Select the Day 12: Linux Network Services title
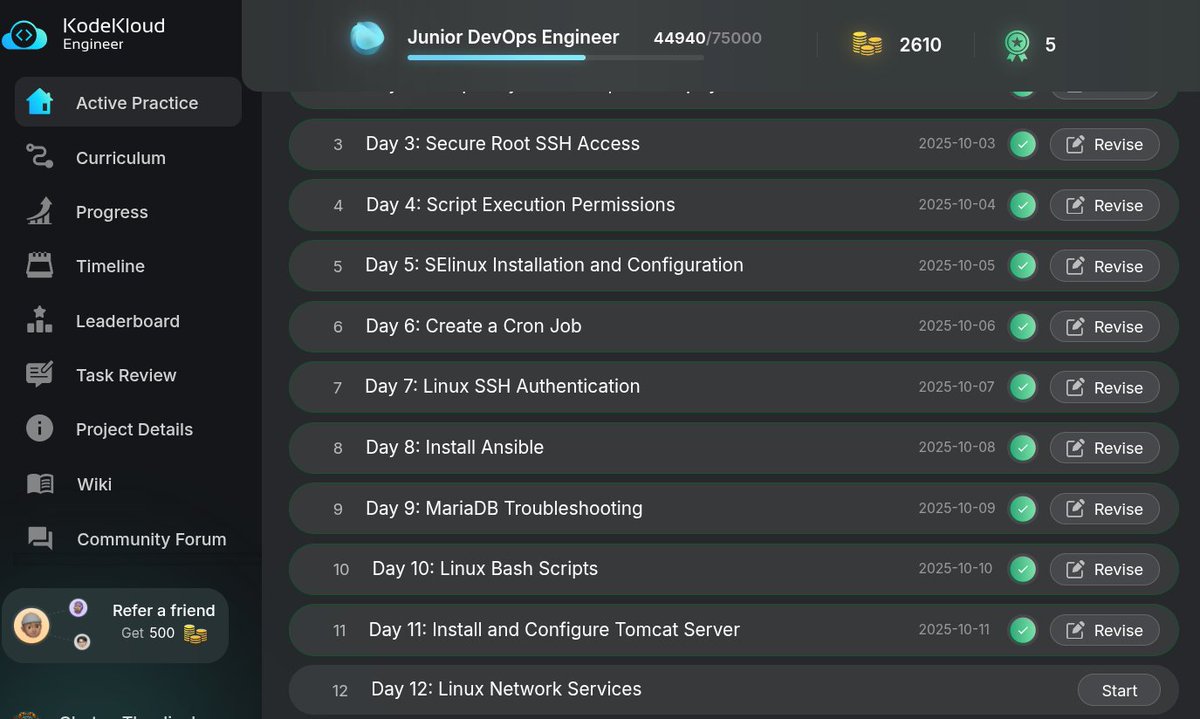 pyautogui.click(x=506, y=689)
